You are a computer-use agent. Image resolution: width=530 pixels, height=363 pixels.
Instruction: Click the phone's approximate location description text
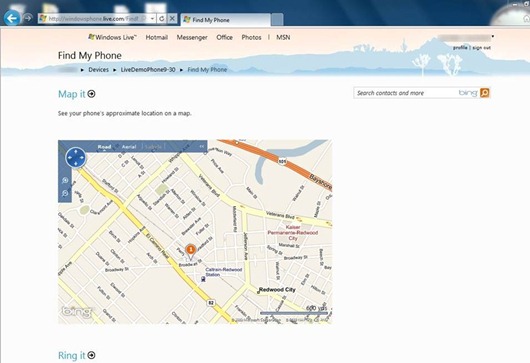125,114
